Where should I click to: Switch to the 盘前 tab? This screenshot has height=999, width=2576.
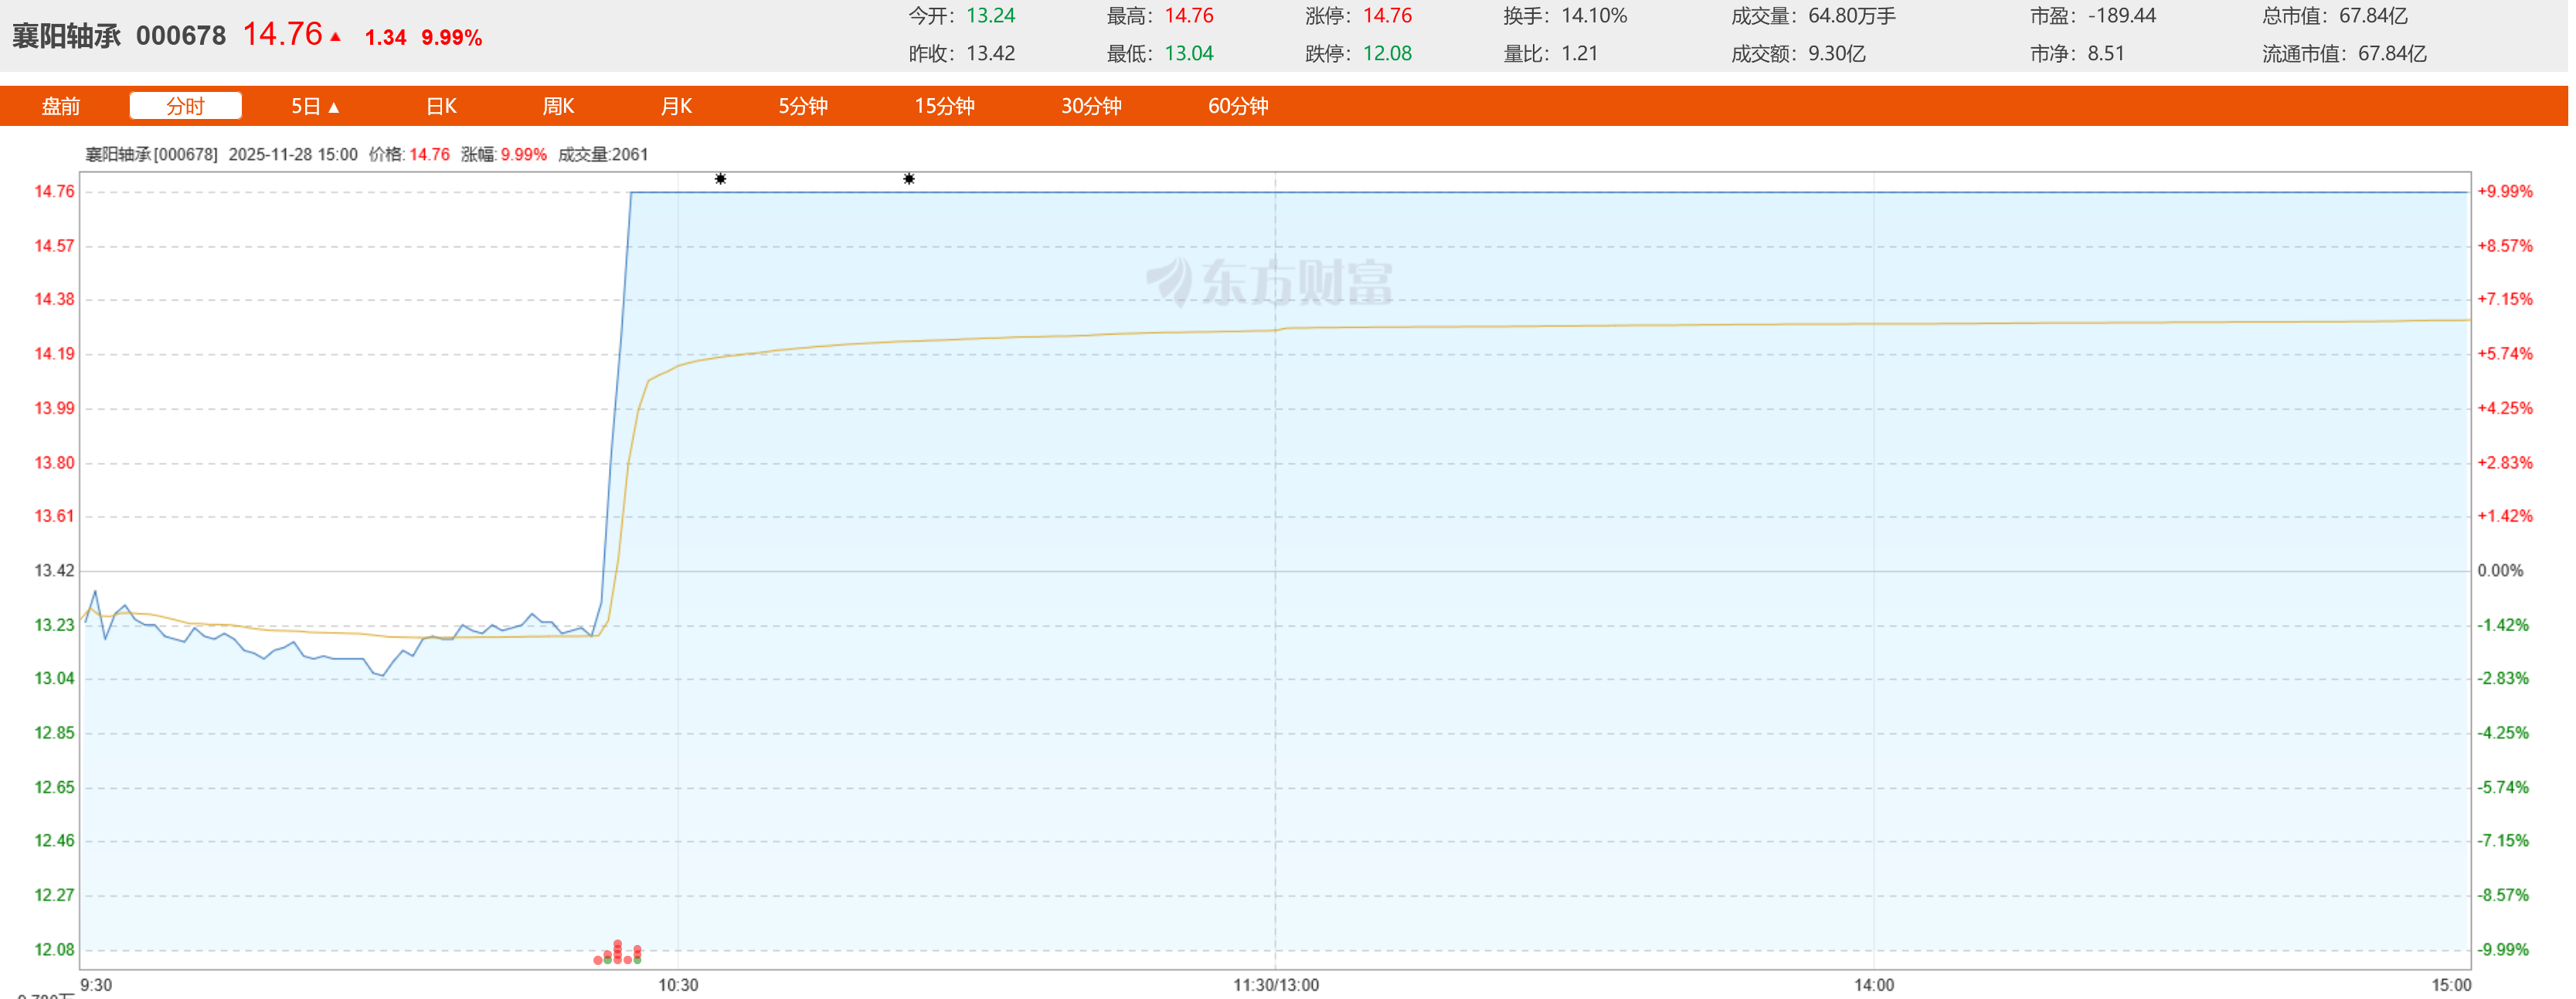pos(61,106)
